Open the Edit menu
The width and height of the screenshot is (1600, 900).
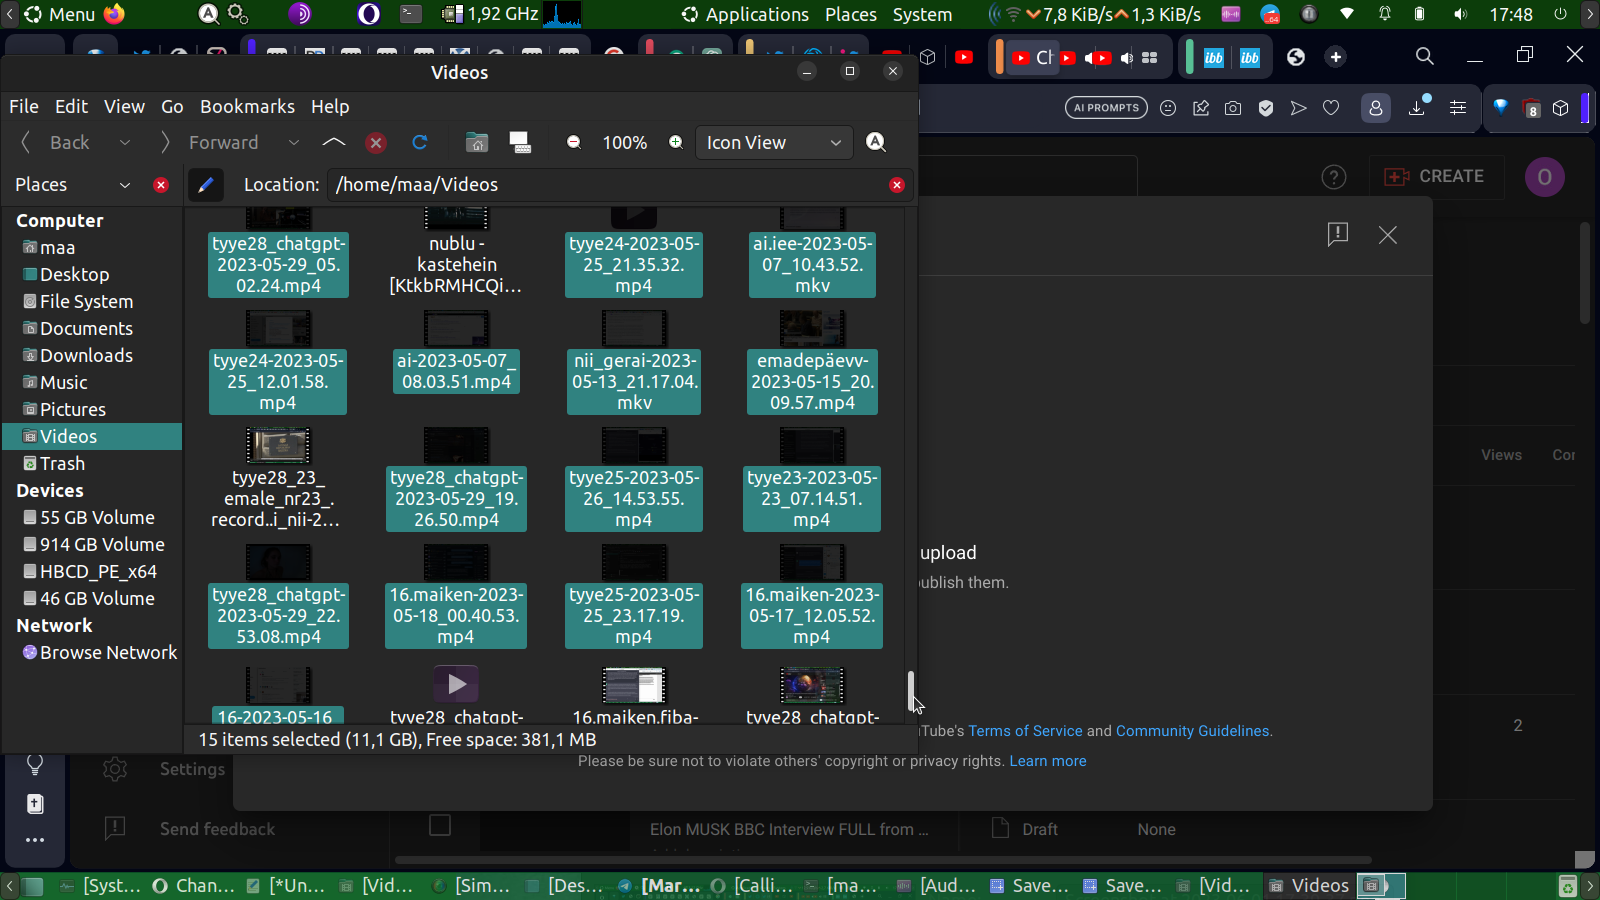click(71, 107)
